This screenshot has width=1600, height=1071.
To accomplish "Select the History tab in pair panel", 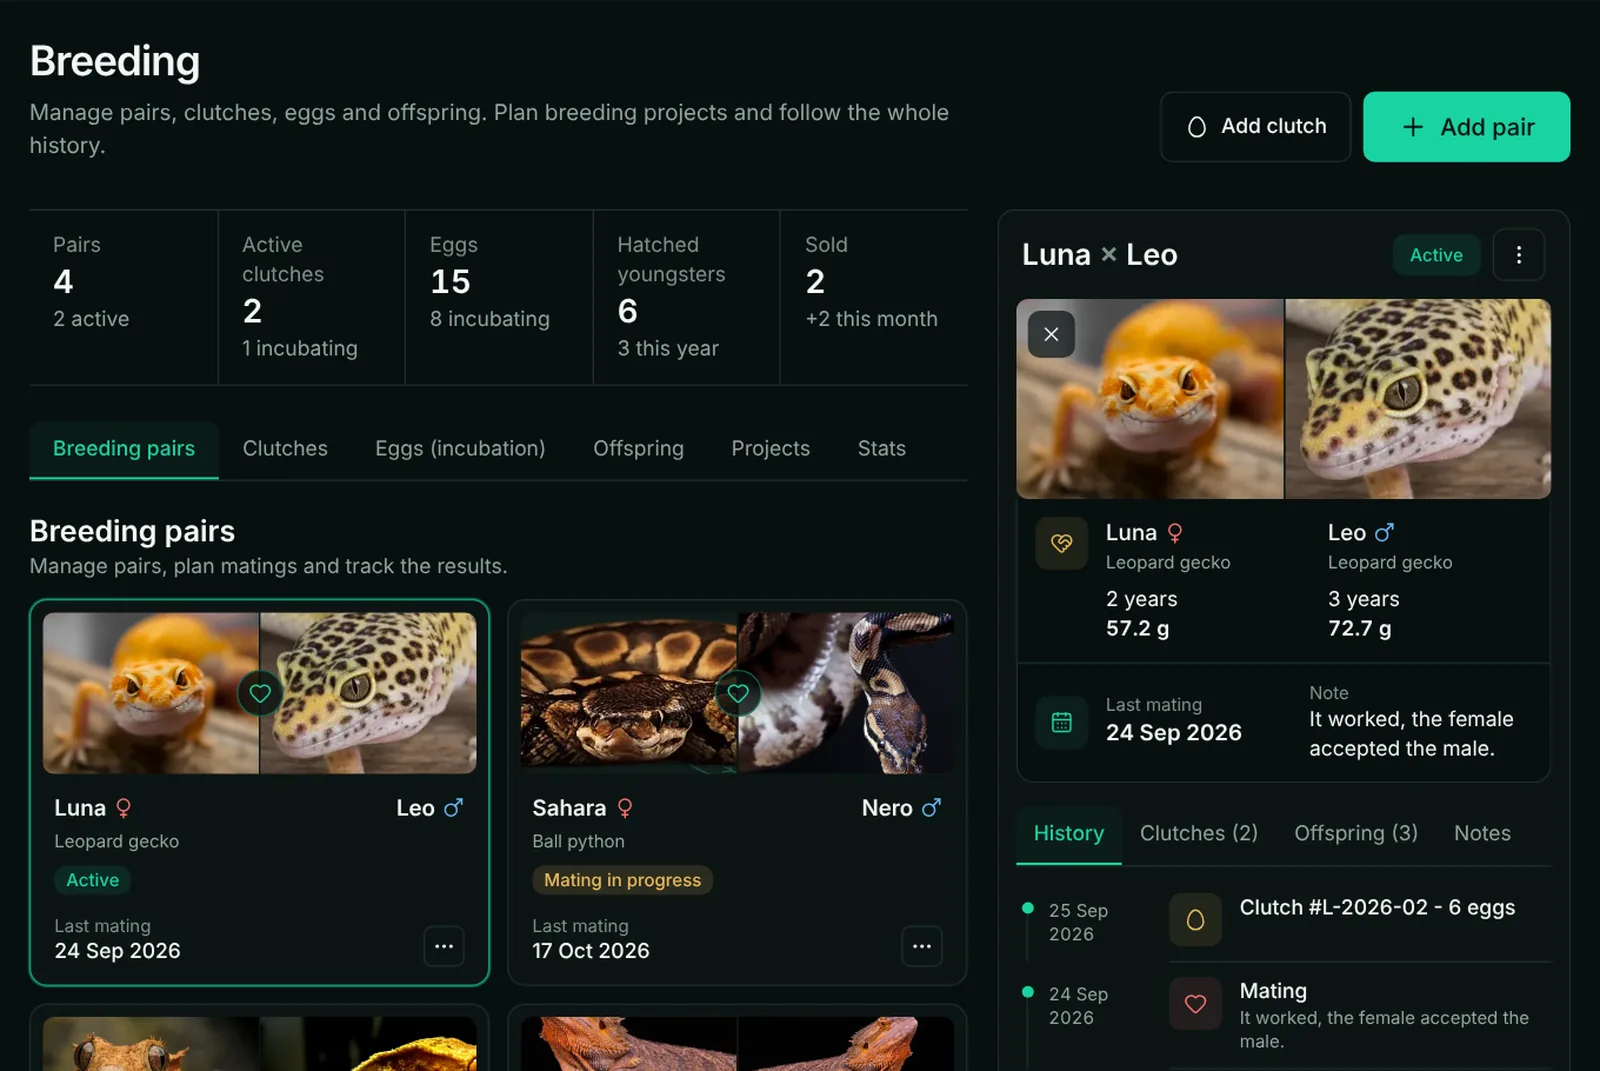I will tap(1068, 834).
